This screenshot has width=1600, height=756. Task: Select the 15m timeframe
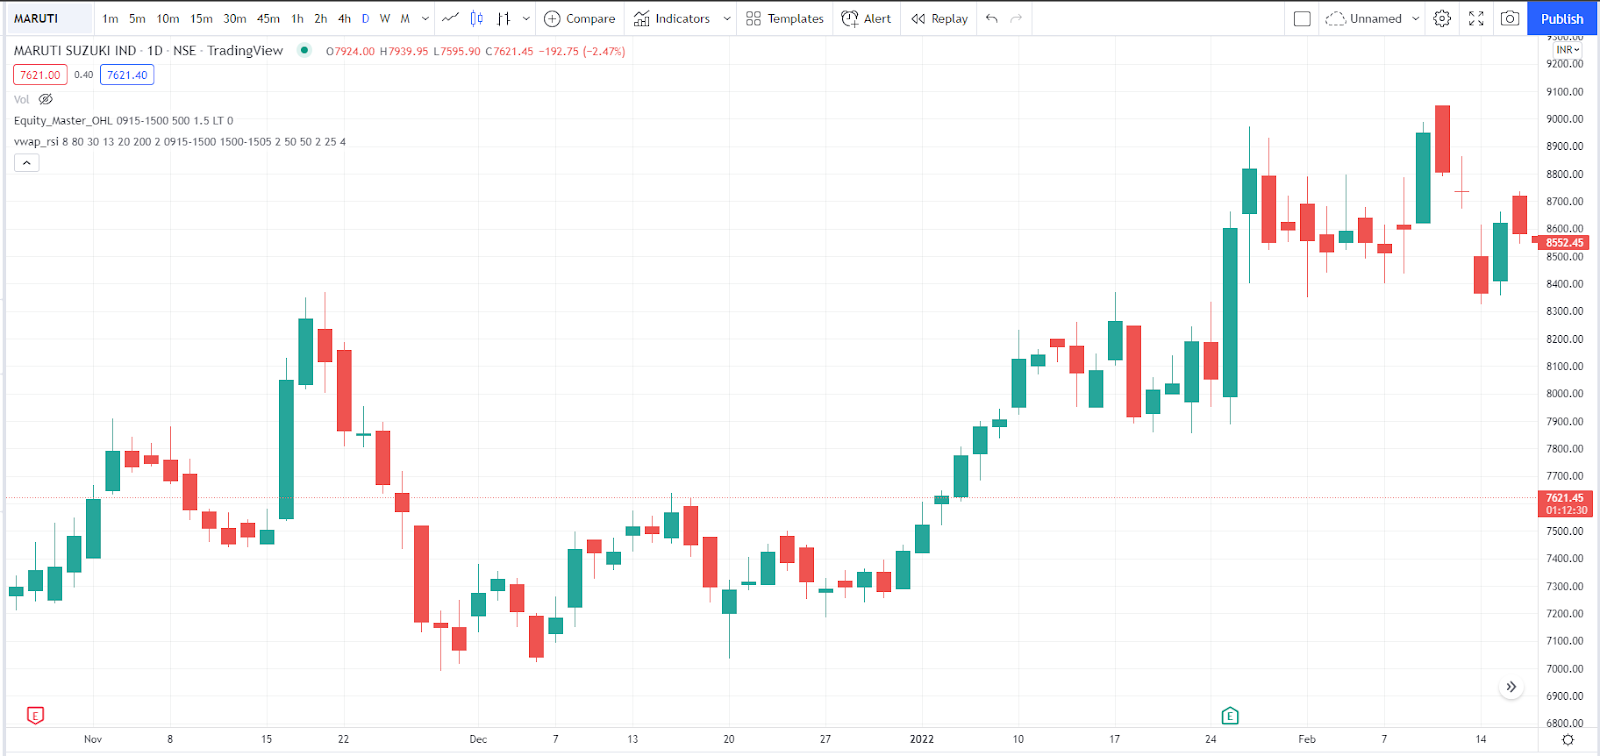coord(201,18)
